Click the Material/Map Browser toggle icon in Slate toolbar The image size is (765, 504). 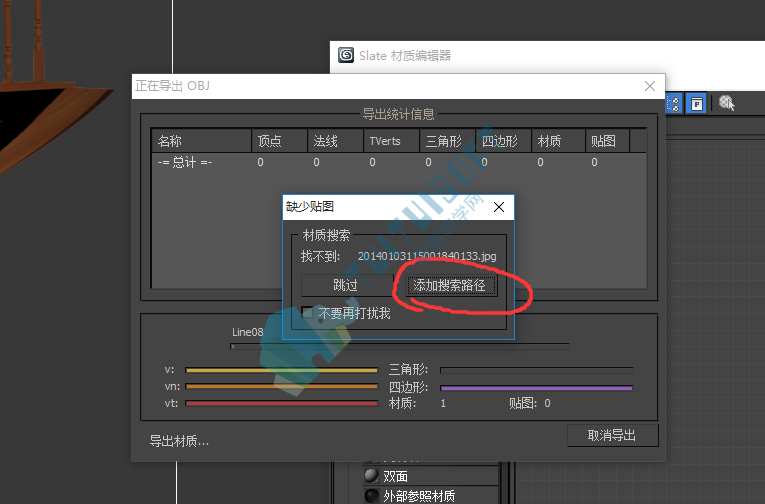pyautogui.click(x=674, y=104)
